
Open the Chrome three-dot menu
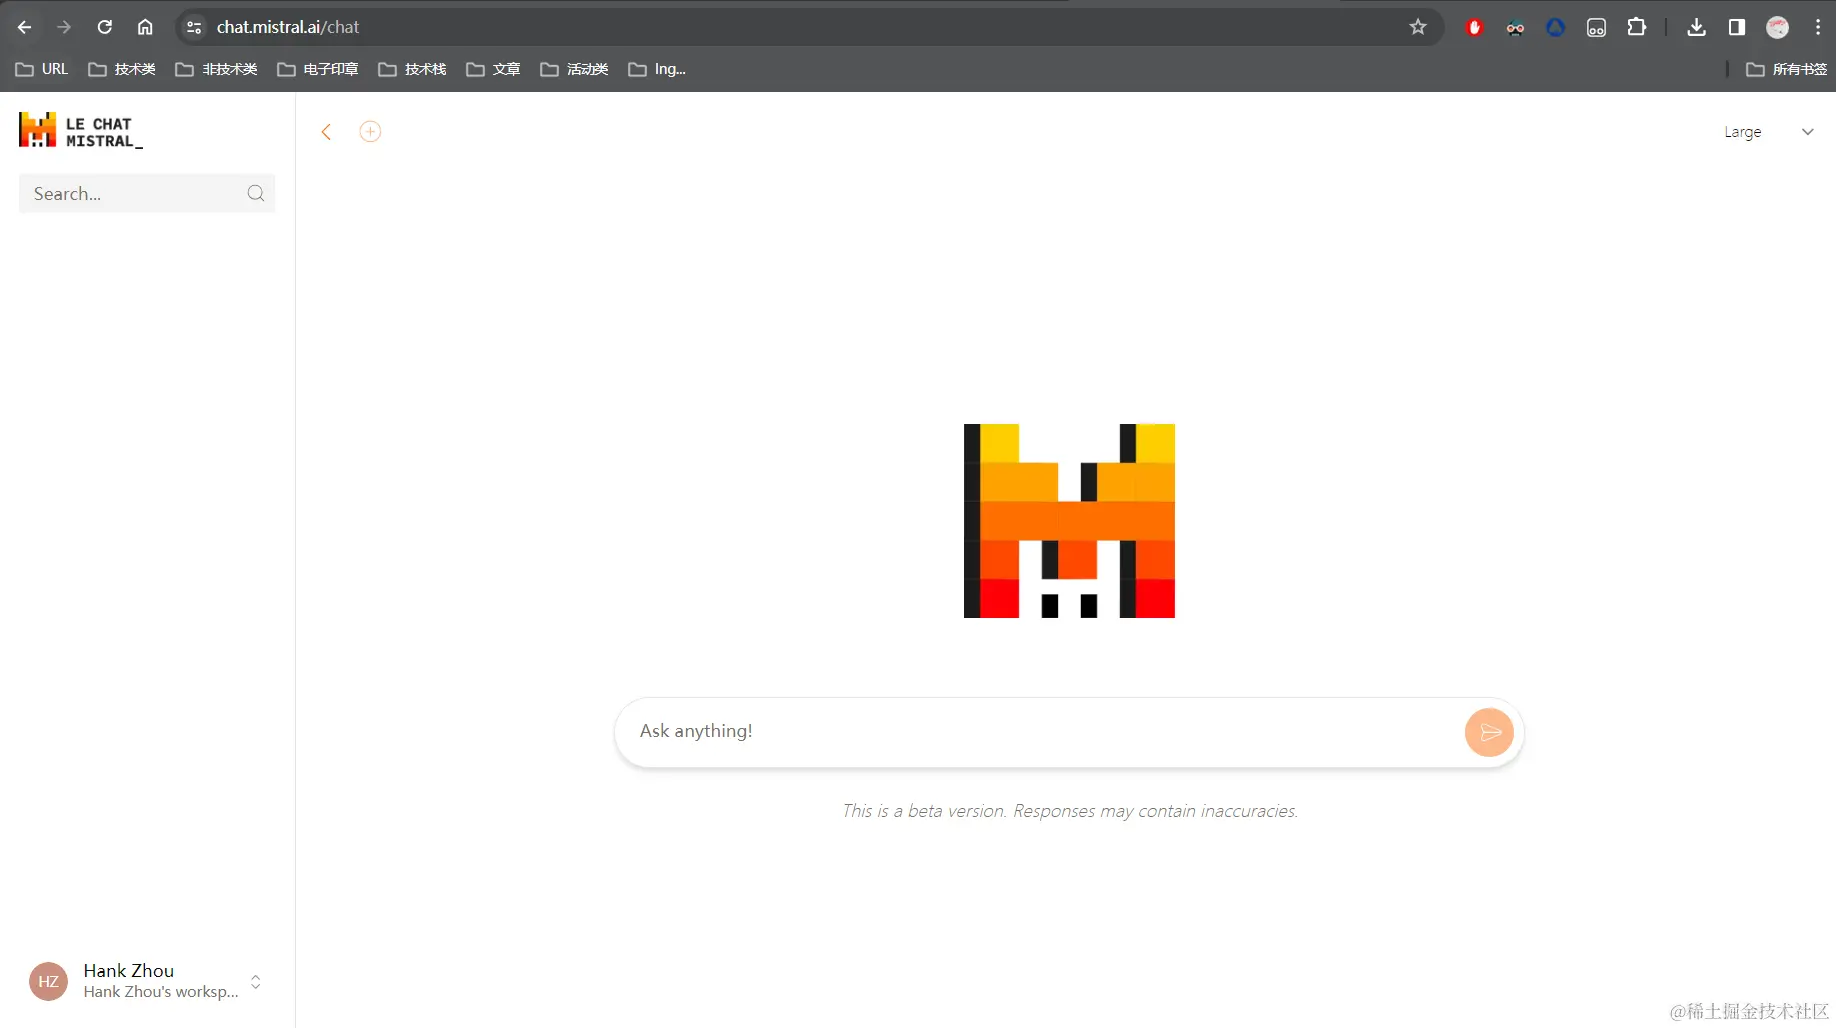click(x=1818, y=27)
